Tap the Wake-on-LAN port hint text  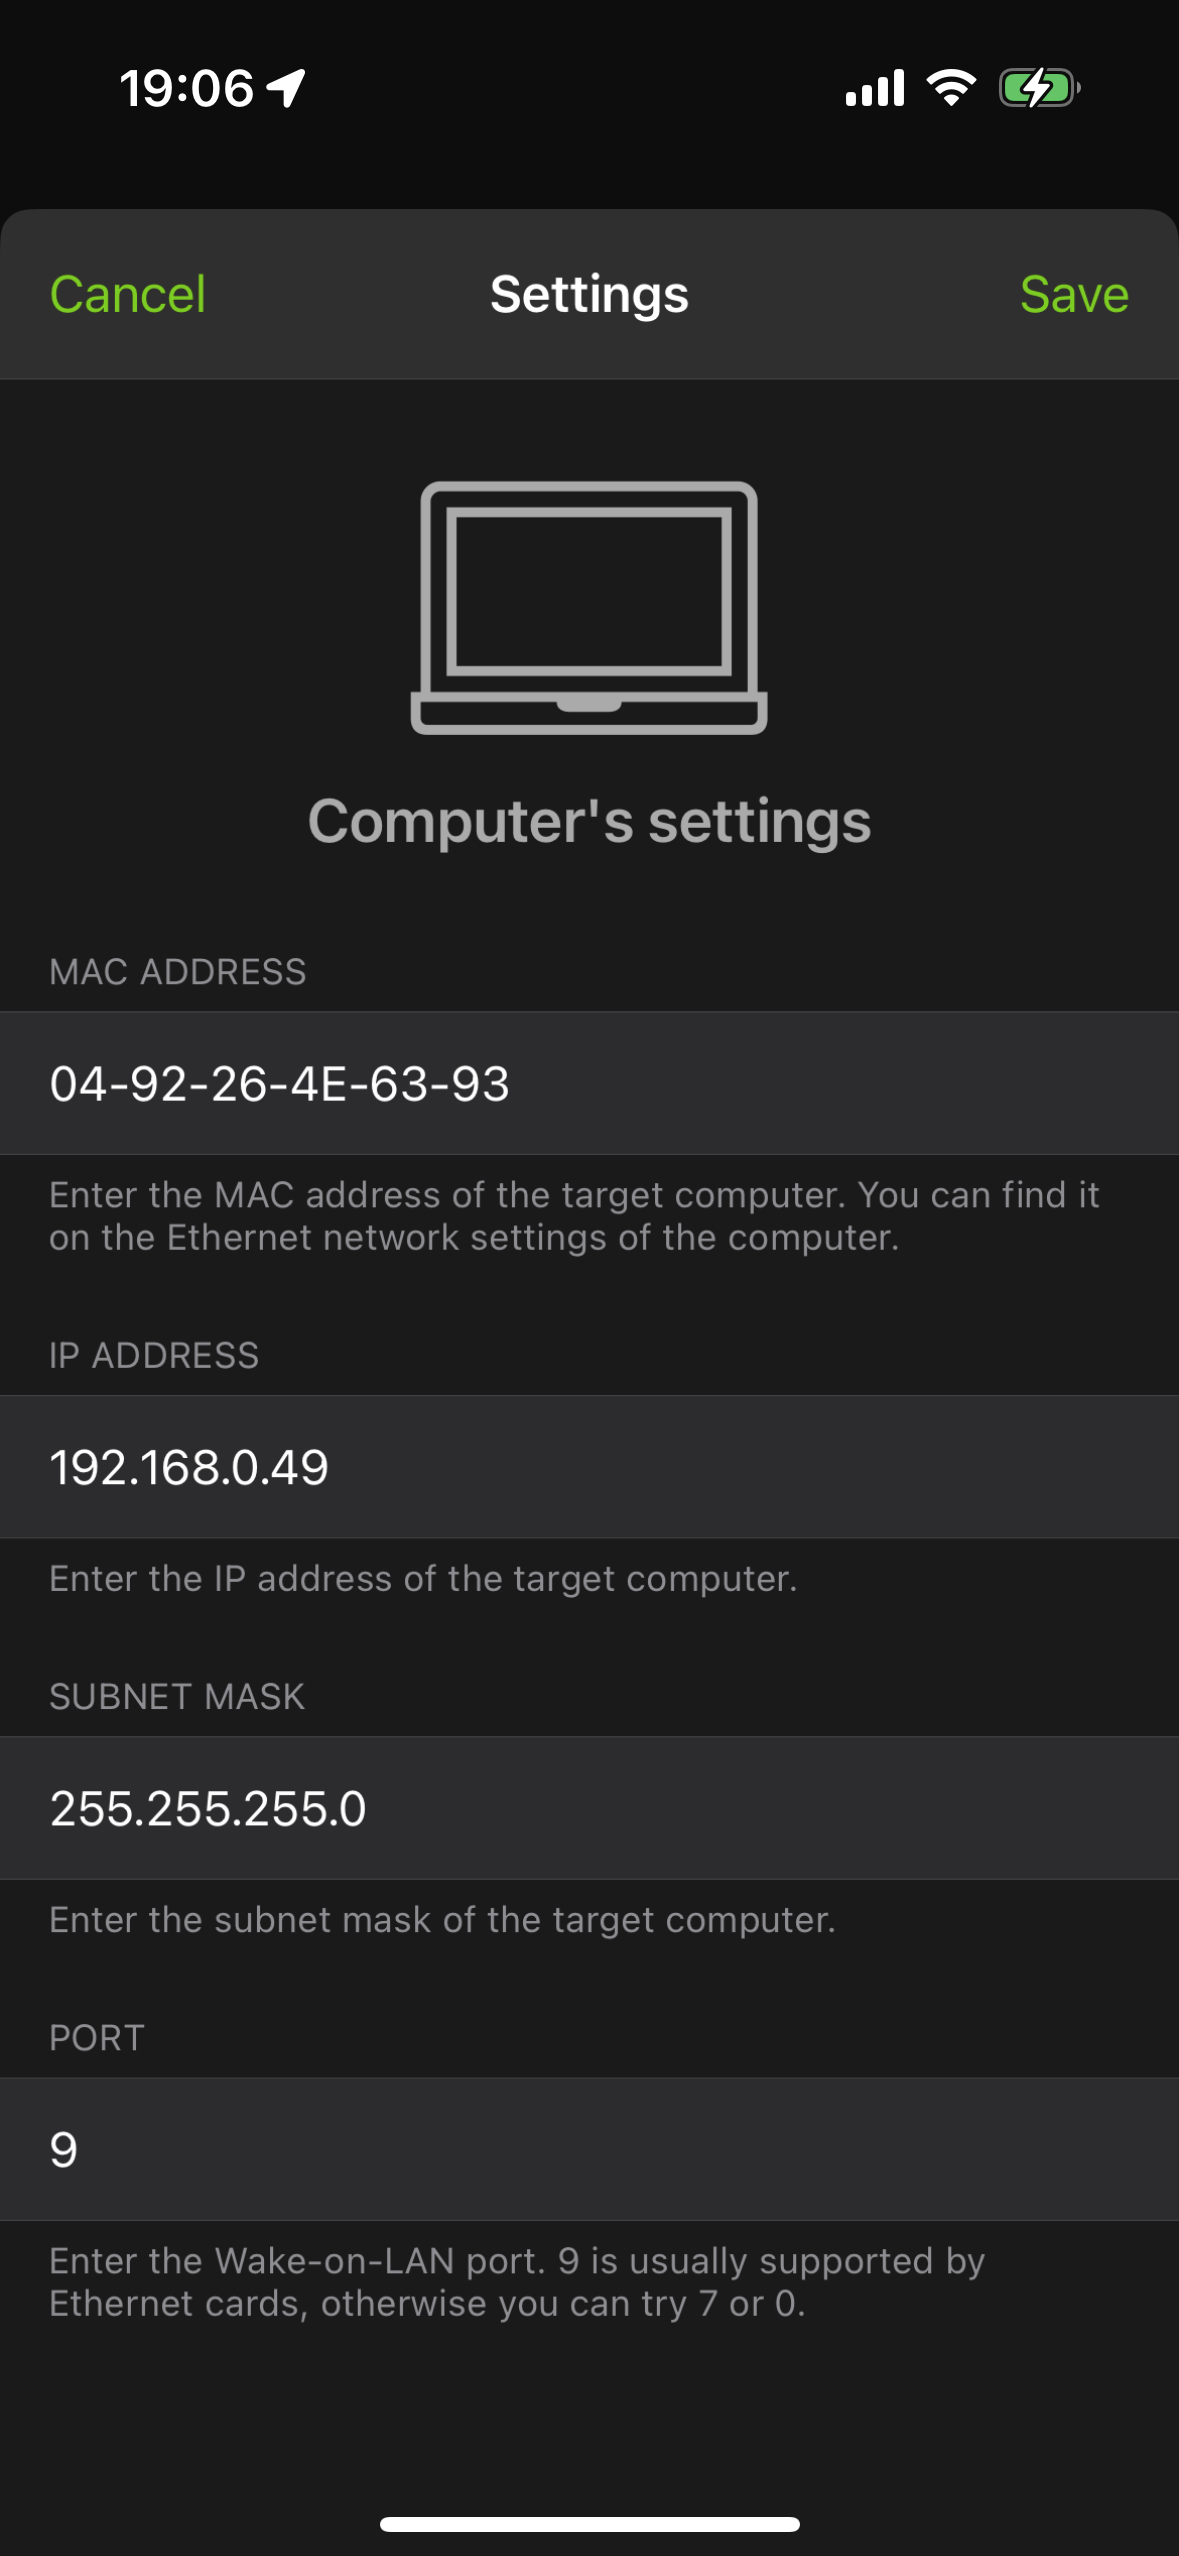coord(517,2282)
